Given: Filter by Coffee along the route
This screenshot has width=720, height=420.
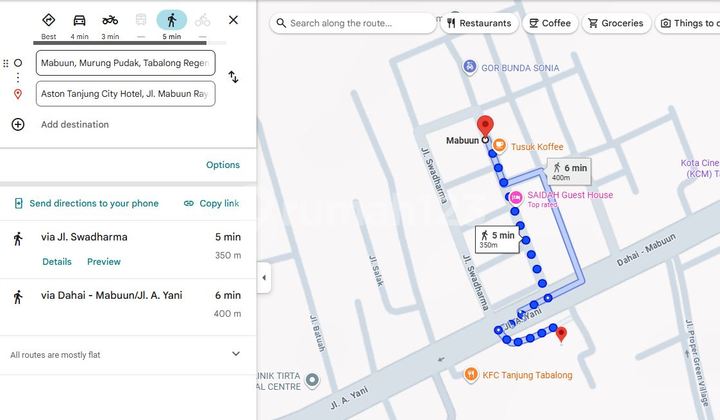Looking at the screenshot, I should coord(549,23).
